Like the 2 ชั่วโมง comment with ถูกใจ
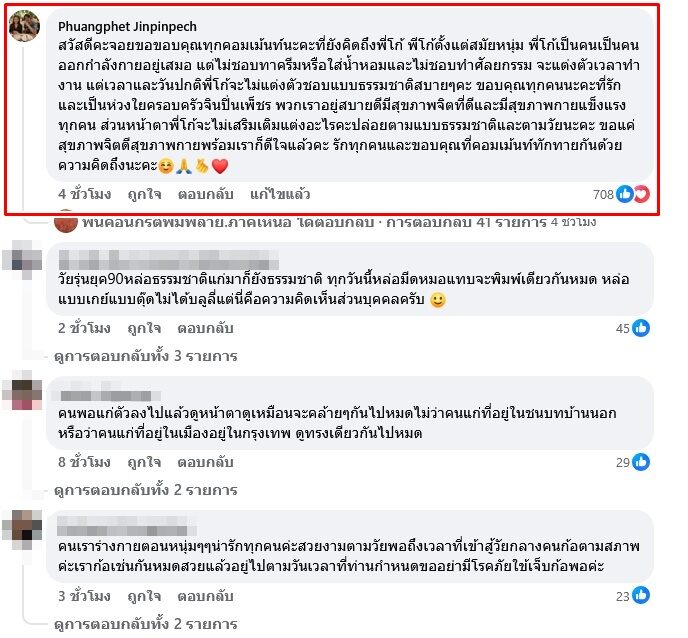688x638 pixels. 144,328
